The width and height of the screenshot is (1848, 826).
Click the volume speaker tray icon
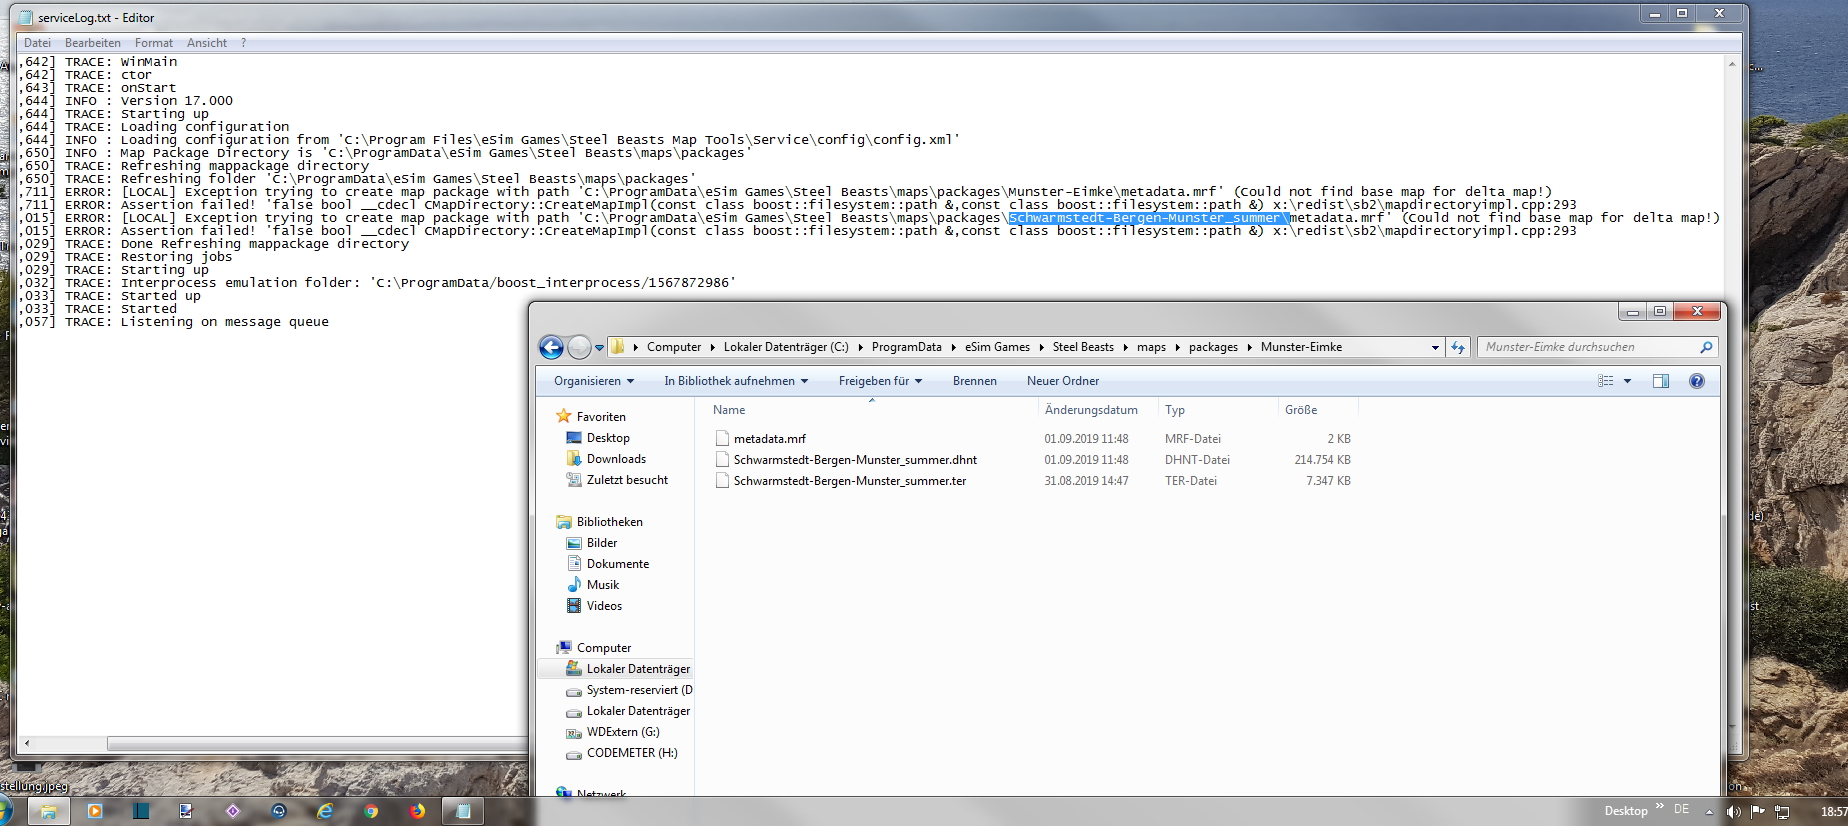pyautogui.click(x=1733, y=811)
